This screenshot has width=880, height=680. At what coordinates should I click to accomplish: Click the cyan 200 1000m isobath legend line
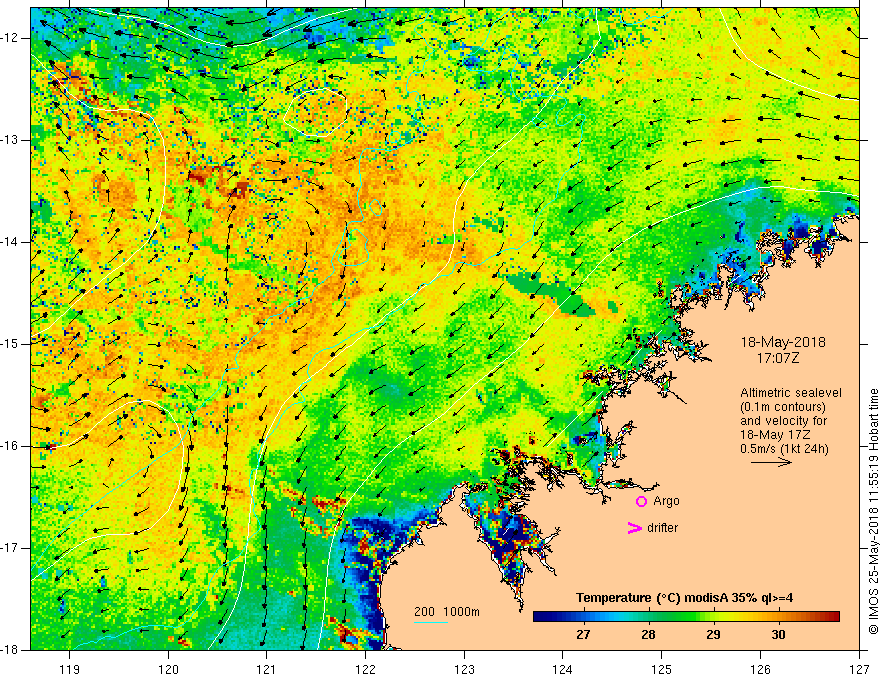point(431,622)
